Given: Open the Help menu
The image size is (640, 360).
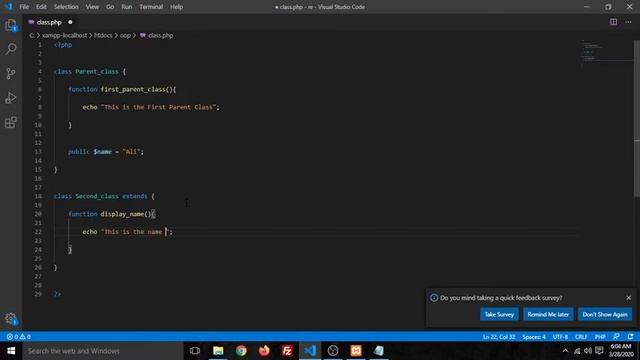Looking at the screenshot, I should click(176, 7).
